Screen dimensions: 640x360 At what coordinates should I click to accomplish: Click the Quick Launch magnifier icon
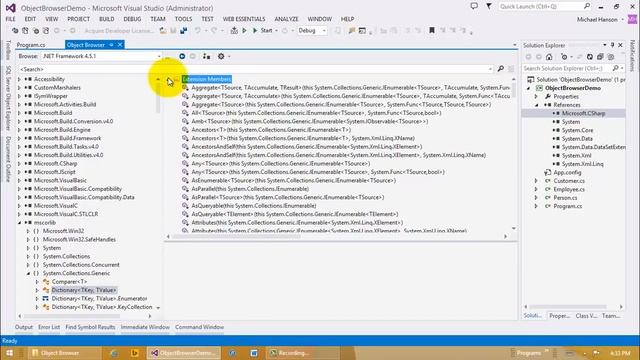click(587, 7)
